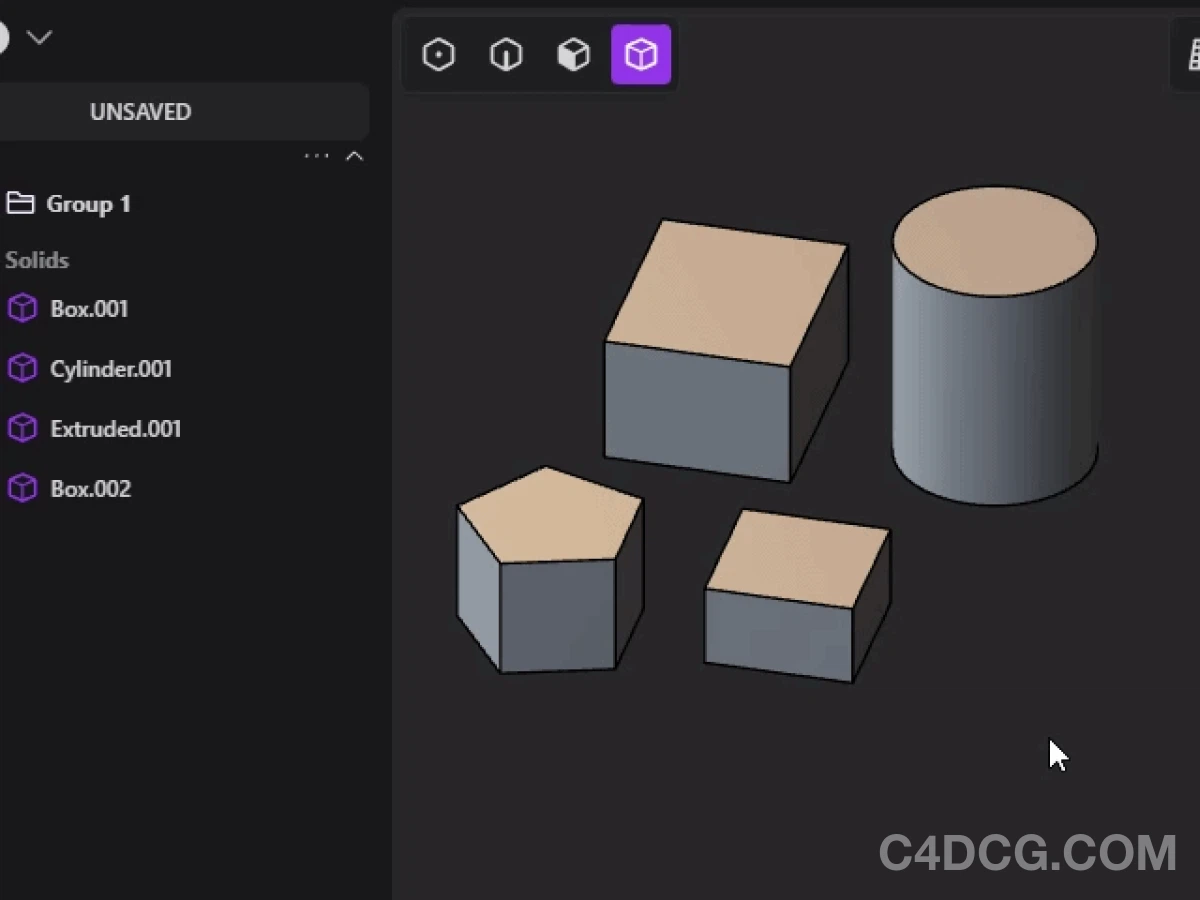This screenshot has width=1200, height=900.
Task: Click the Solids section heading
Action: tap(37, 260)
